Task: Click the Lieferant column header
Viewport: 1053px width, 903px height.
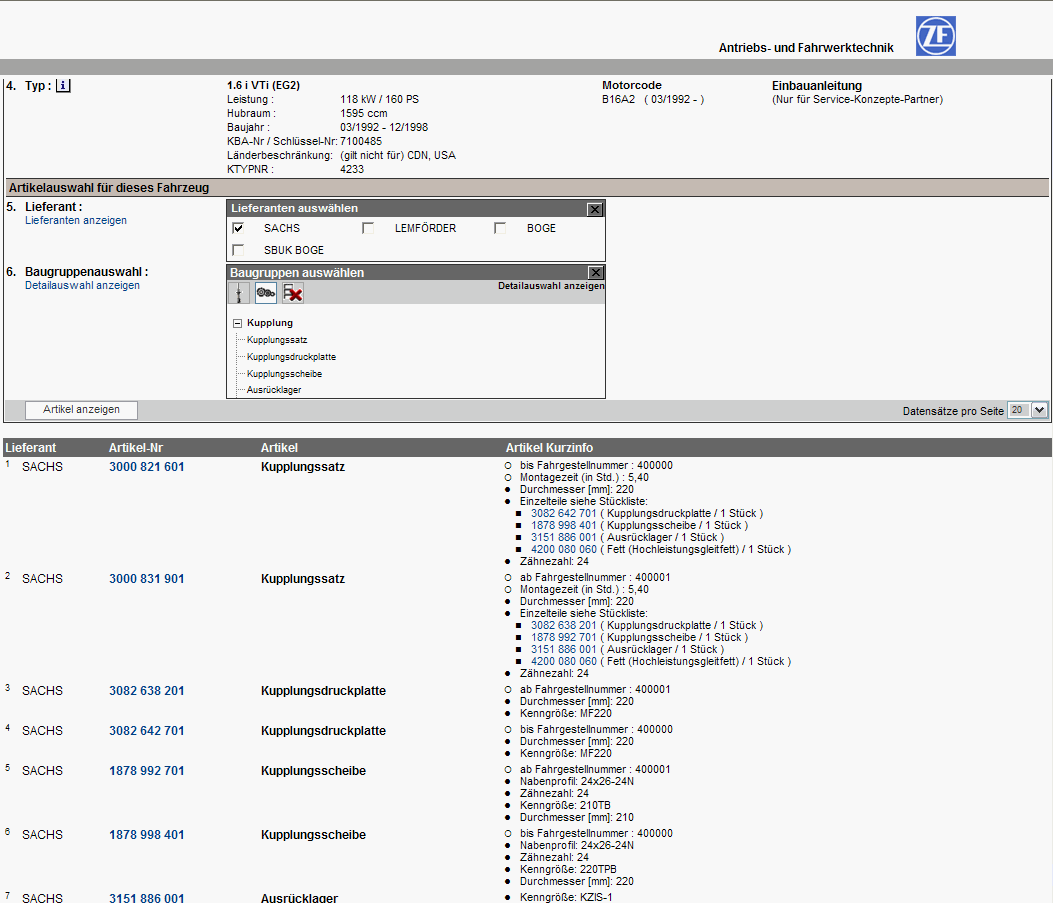Action: coord(31,448)
